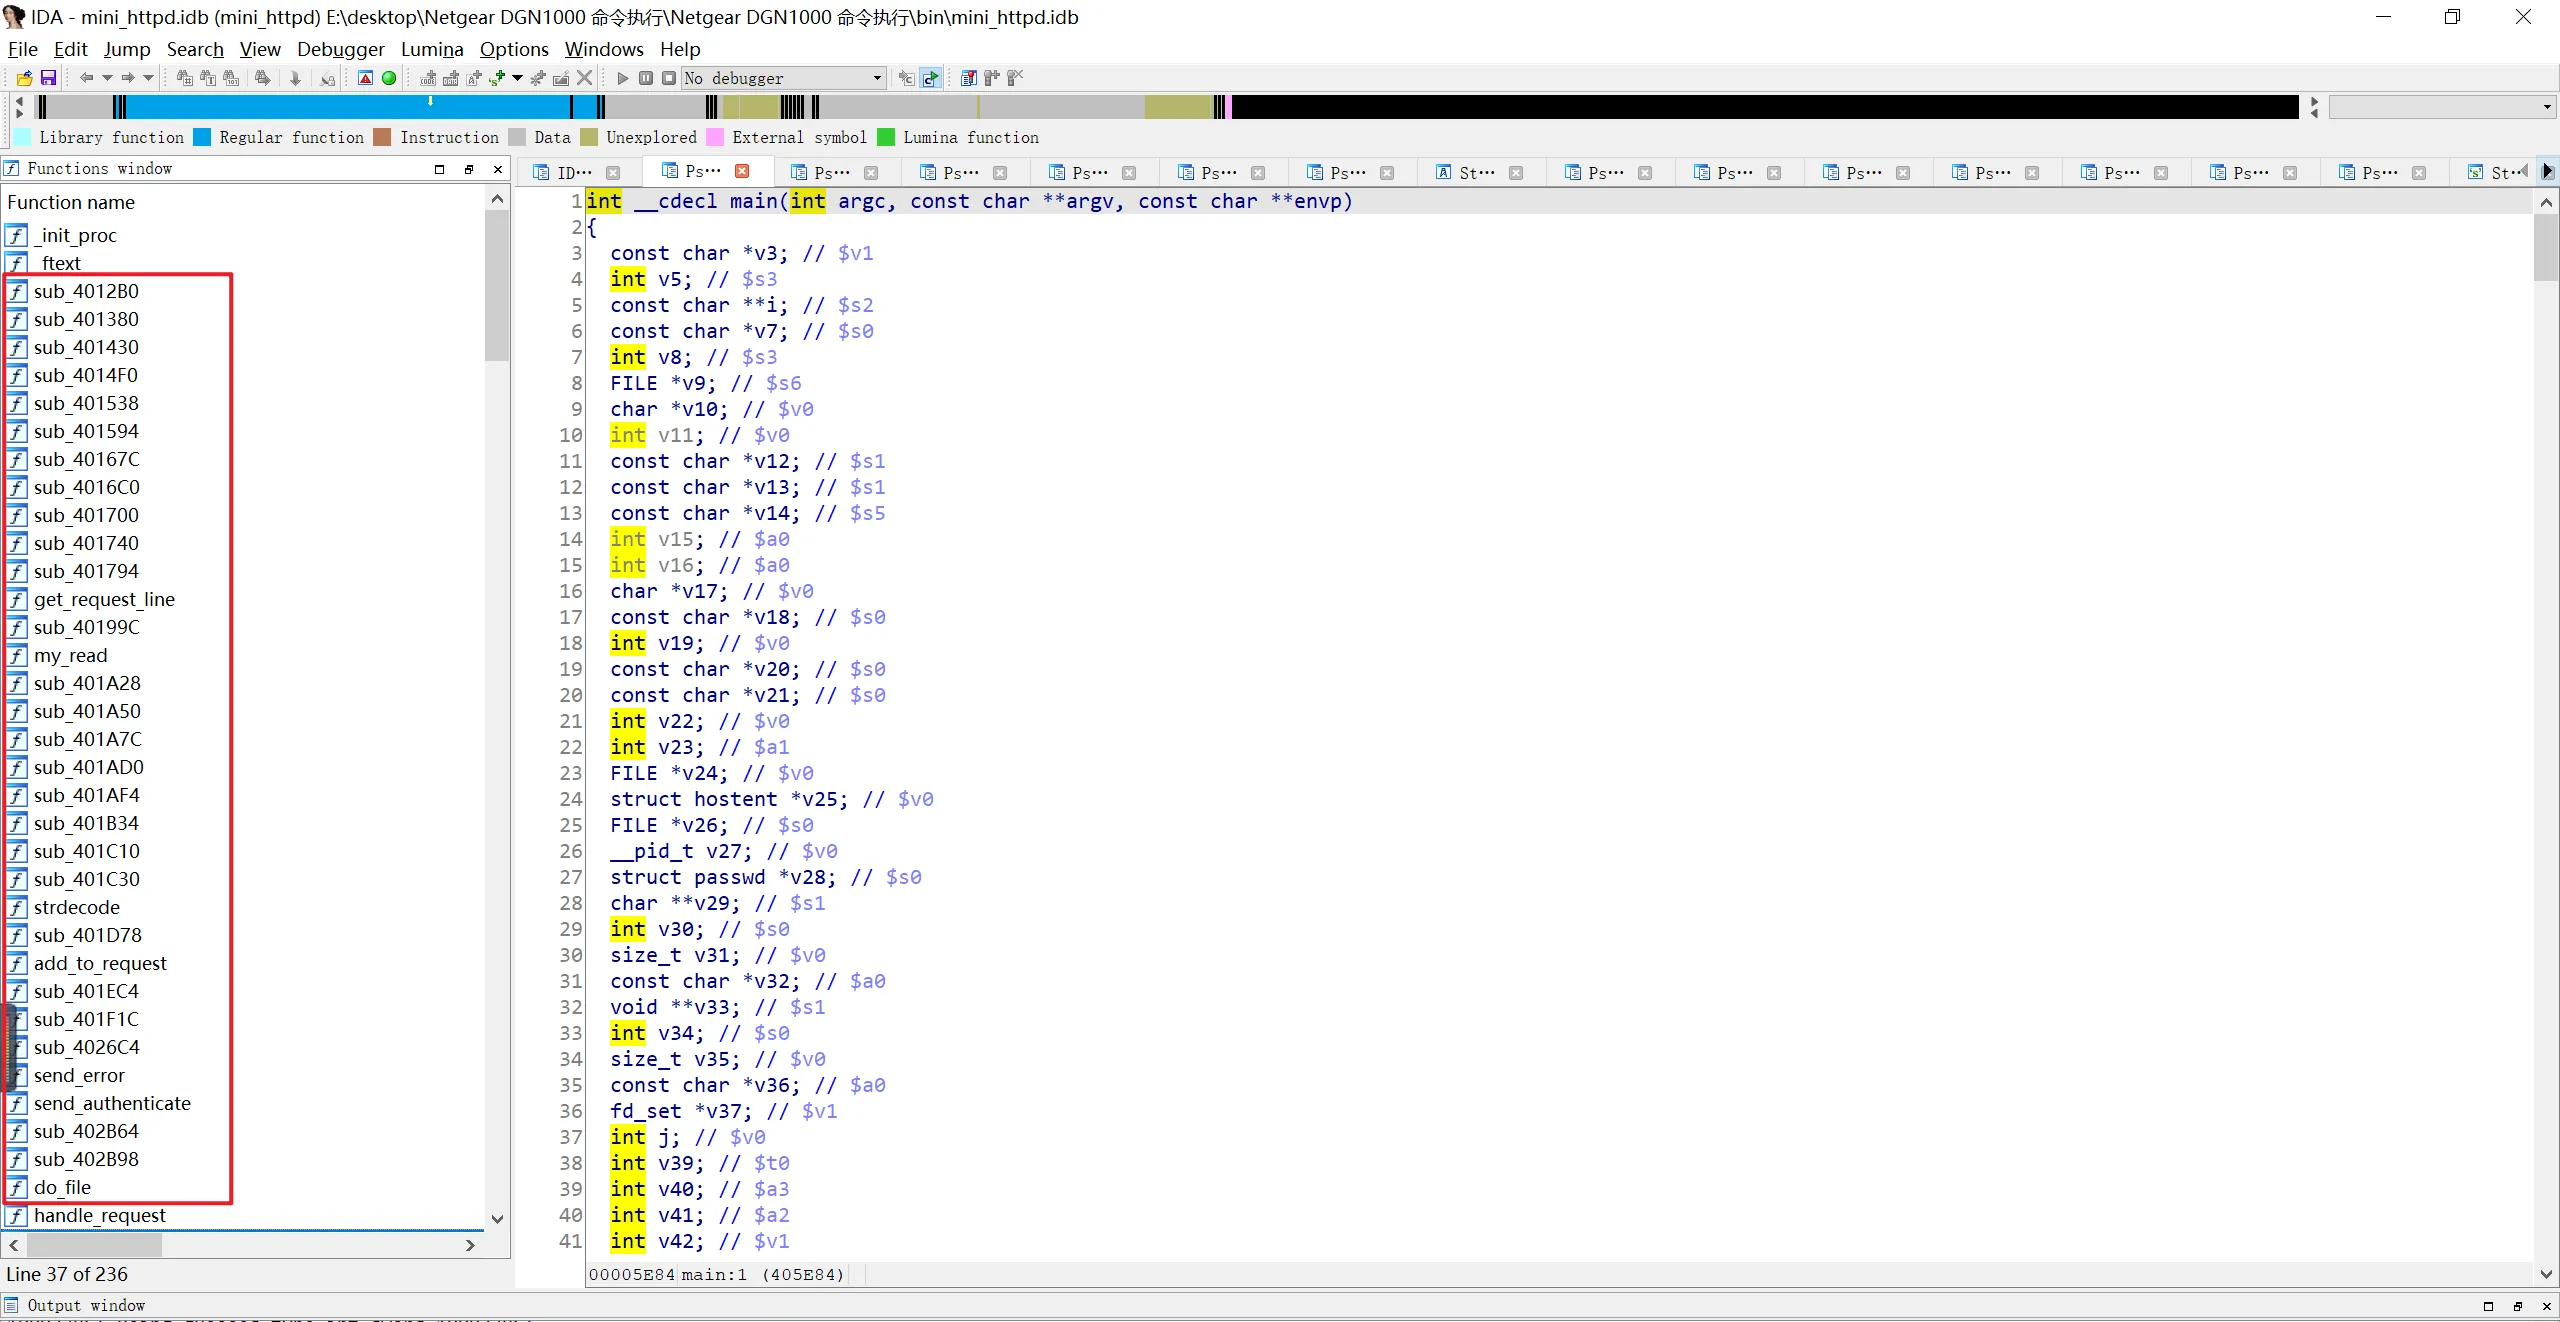Click the Open file toolbar icon
The image size is (2560, 1322).
24,78
